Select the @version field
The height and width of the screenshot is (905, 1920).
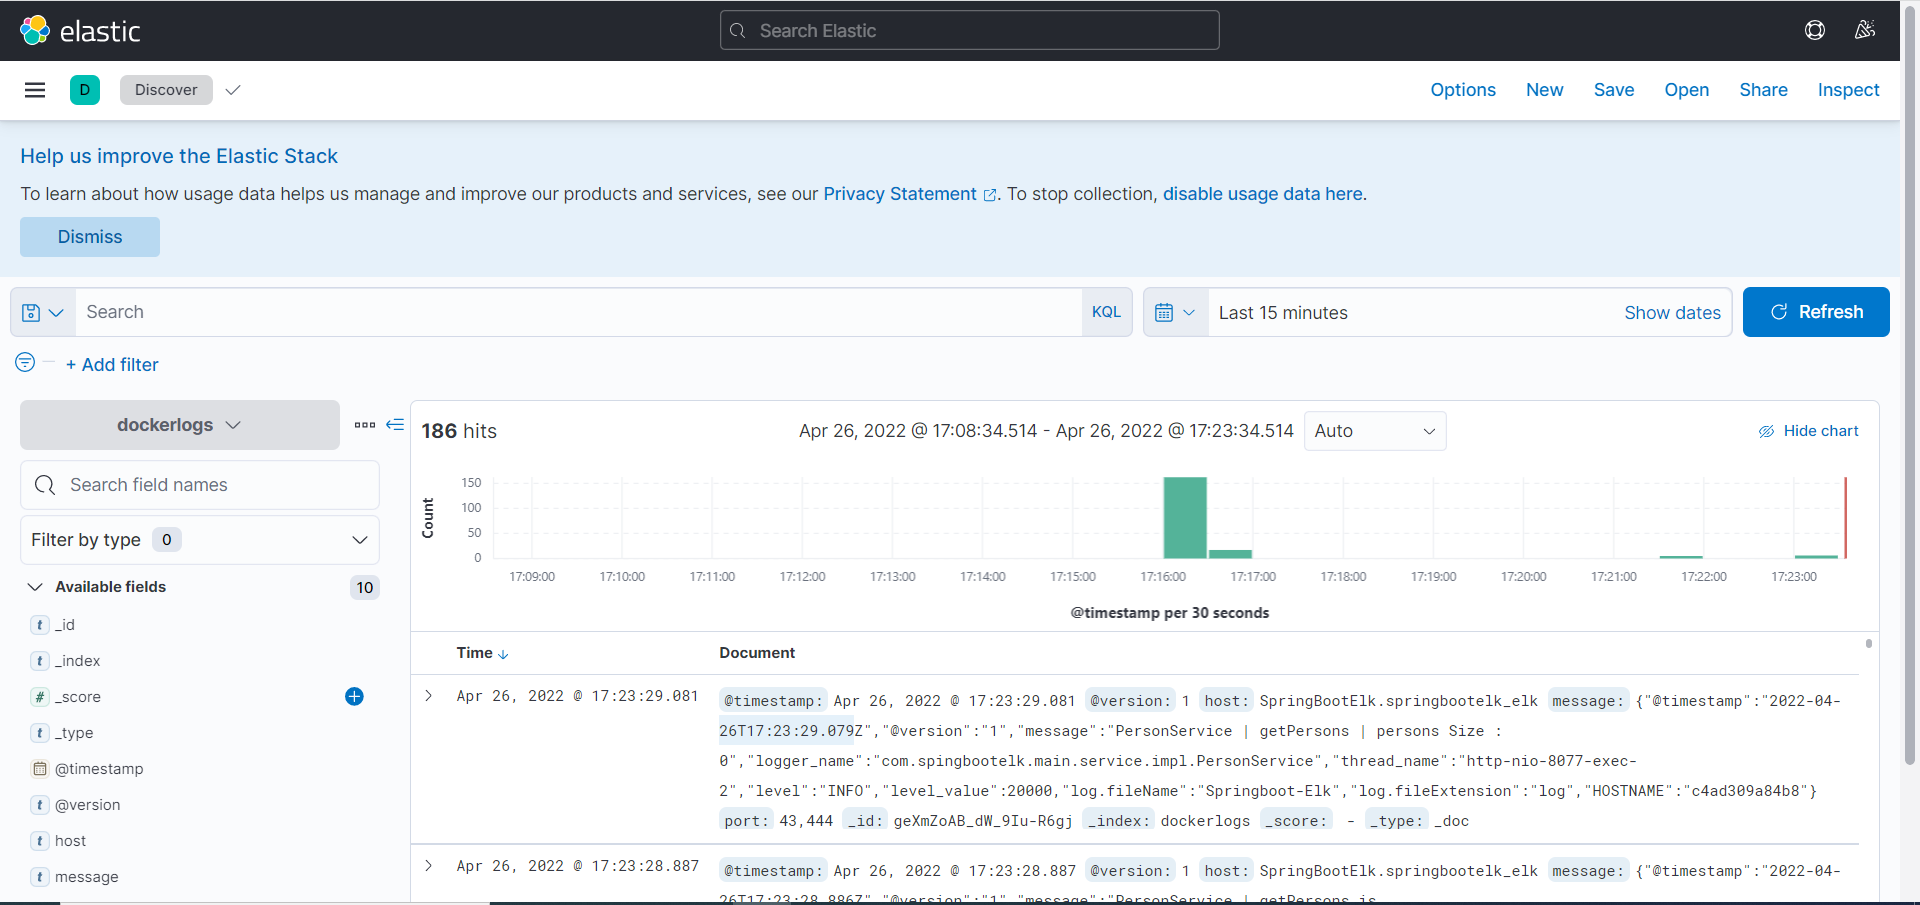[88, 805]
